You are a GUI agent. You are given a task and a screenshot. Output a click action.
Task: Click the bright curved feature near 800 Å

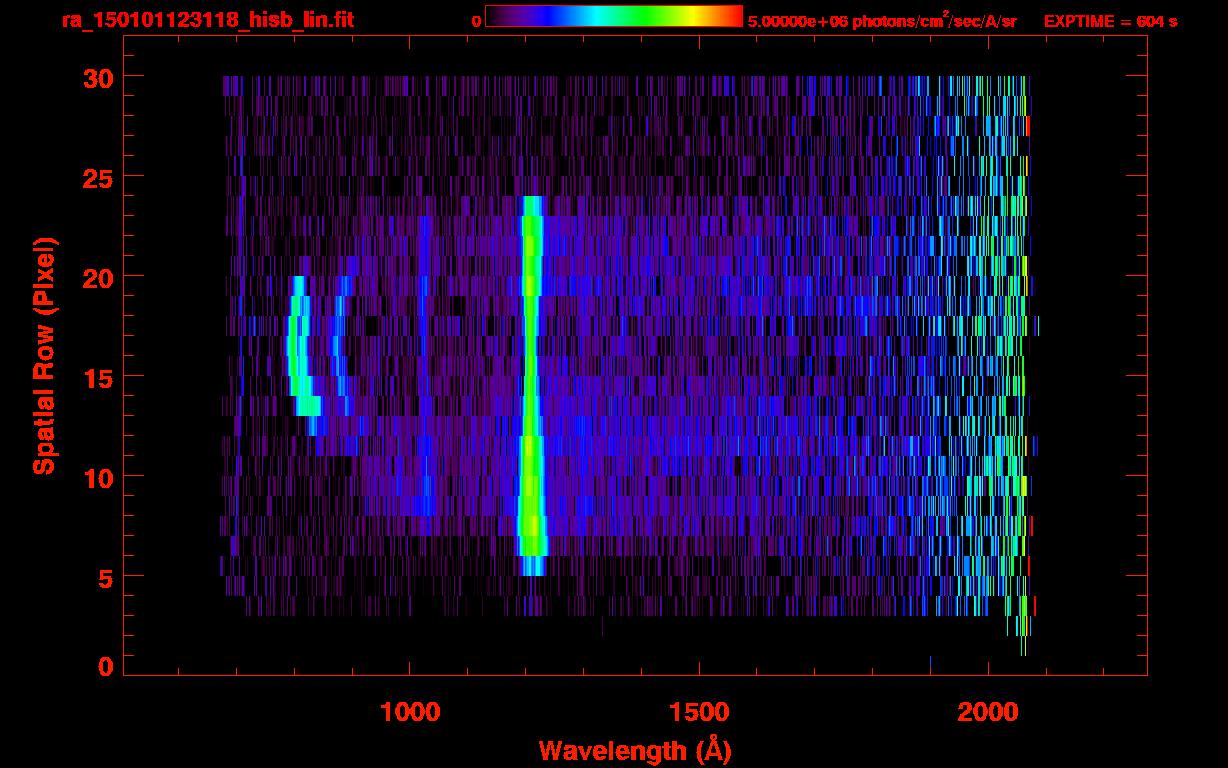(297, 350)
